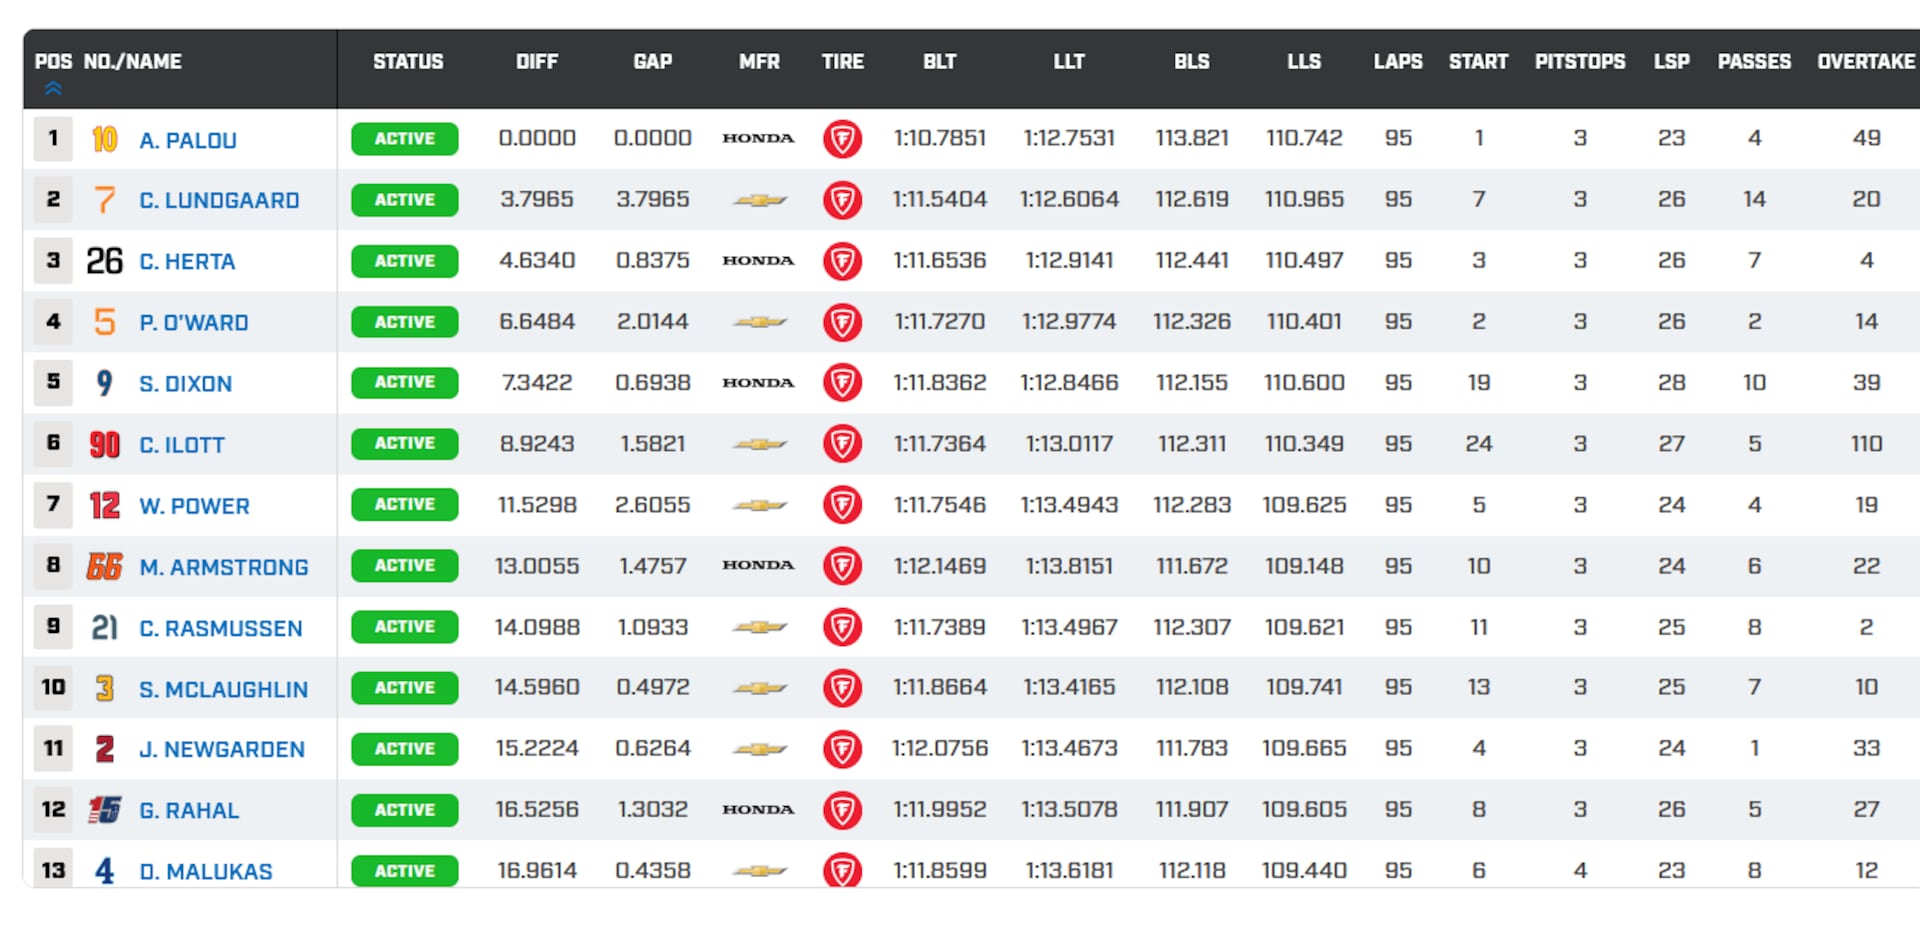
Task: Click A. Palou's number 10 car icon
Action: pos(104,139)
